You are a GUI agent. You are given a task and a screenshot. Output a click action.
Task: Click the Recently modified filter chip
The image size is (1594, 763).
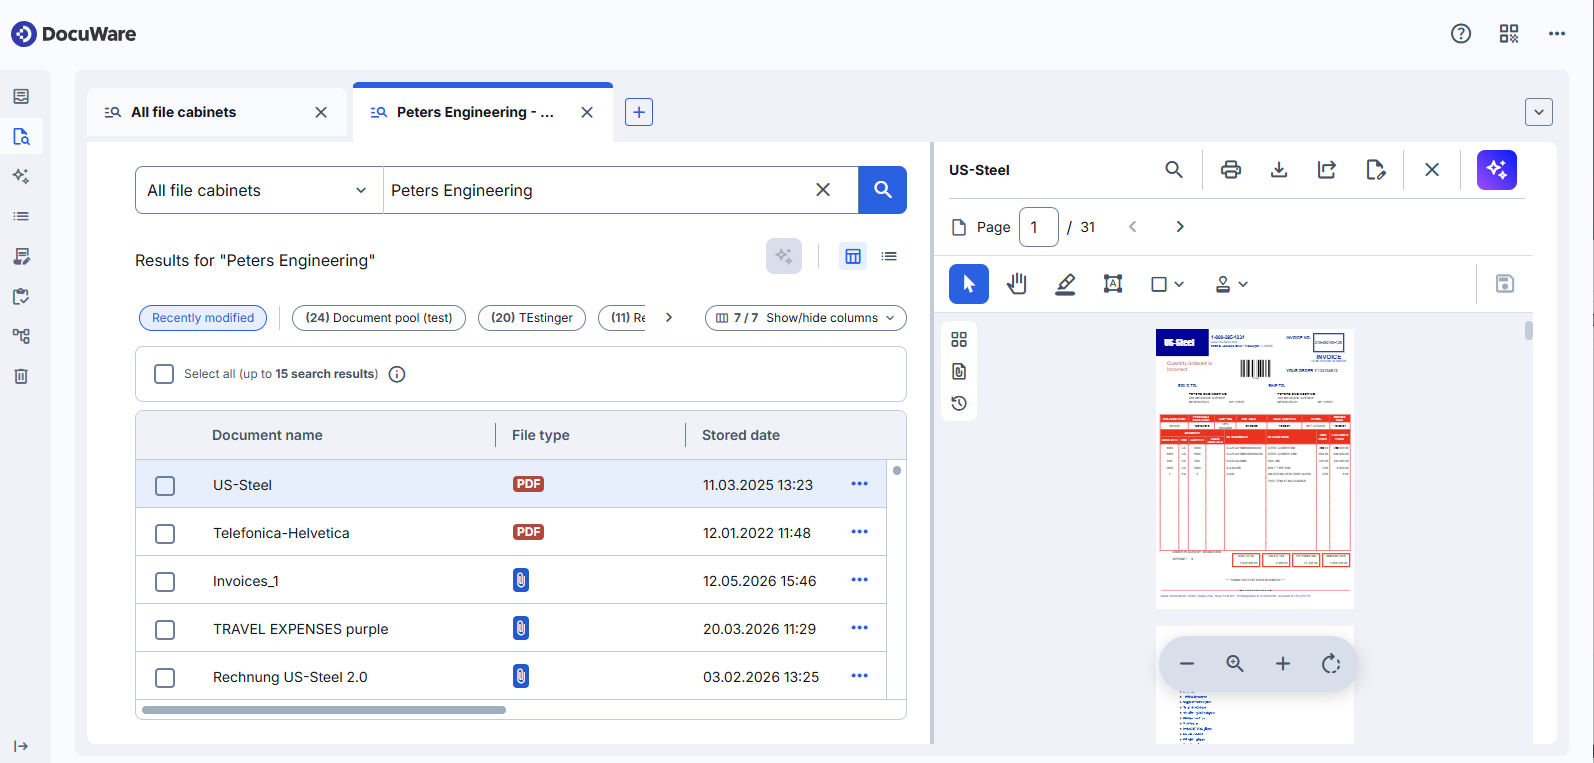coord(203,318)
